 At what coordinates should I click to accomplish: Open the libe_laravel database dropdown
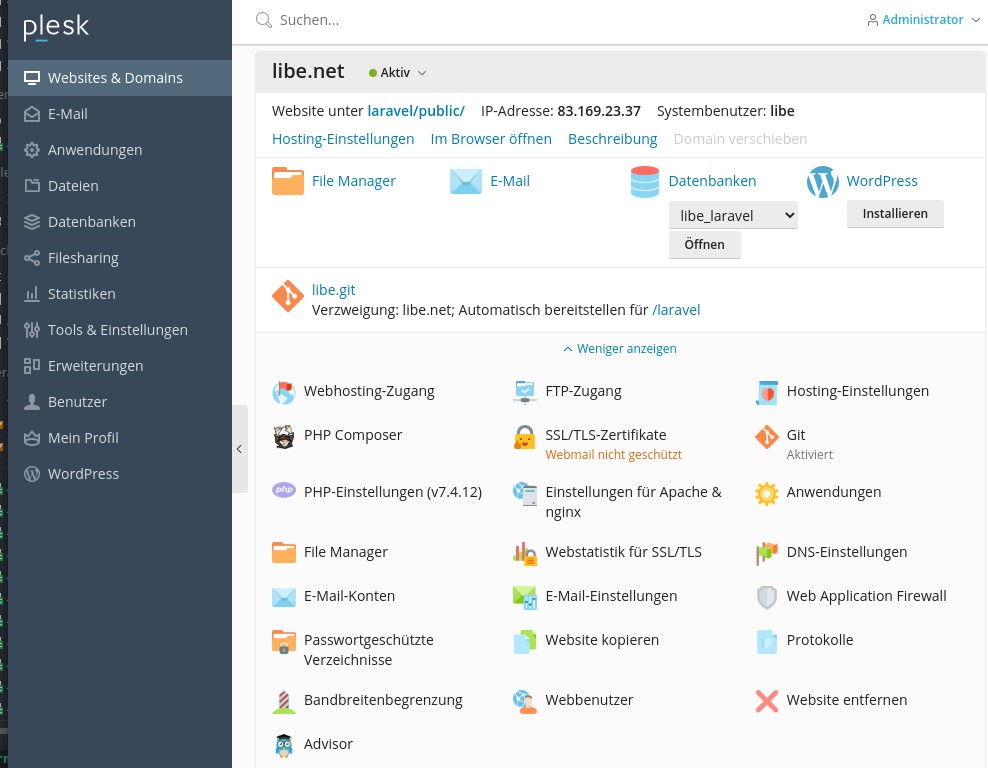click(x=733, y=215)
